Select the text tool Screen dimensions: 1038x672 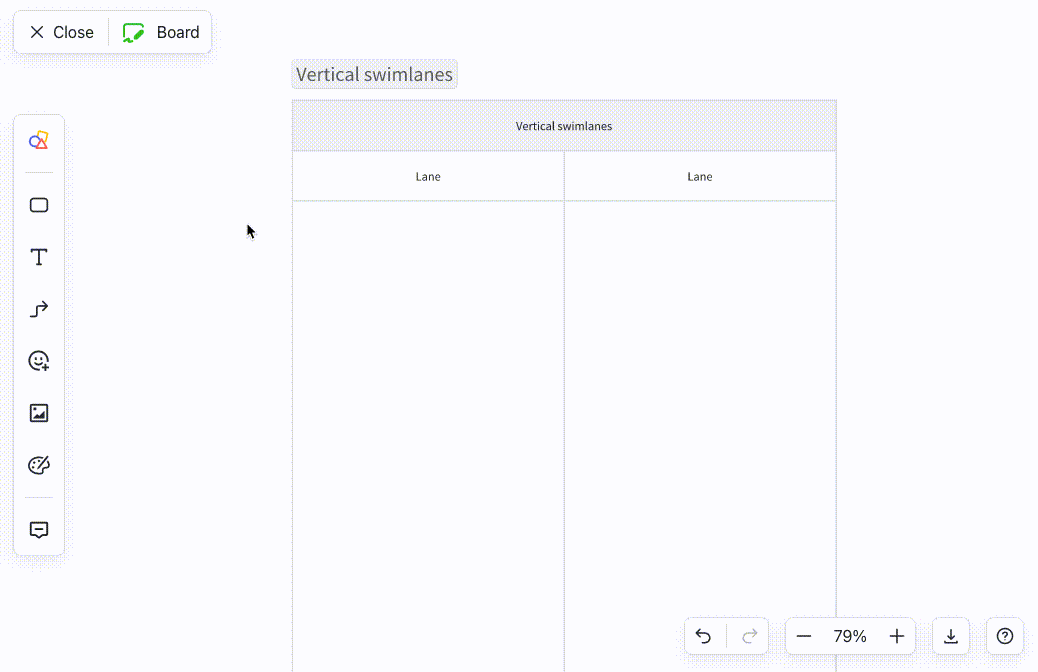pyautogui.click(x=38, y=257)
